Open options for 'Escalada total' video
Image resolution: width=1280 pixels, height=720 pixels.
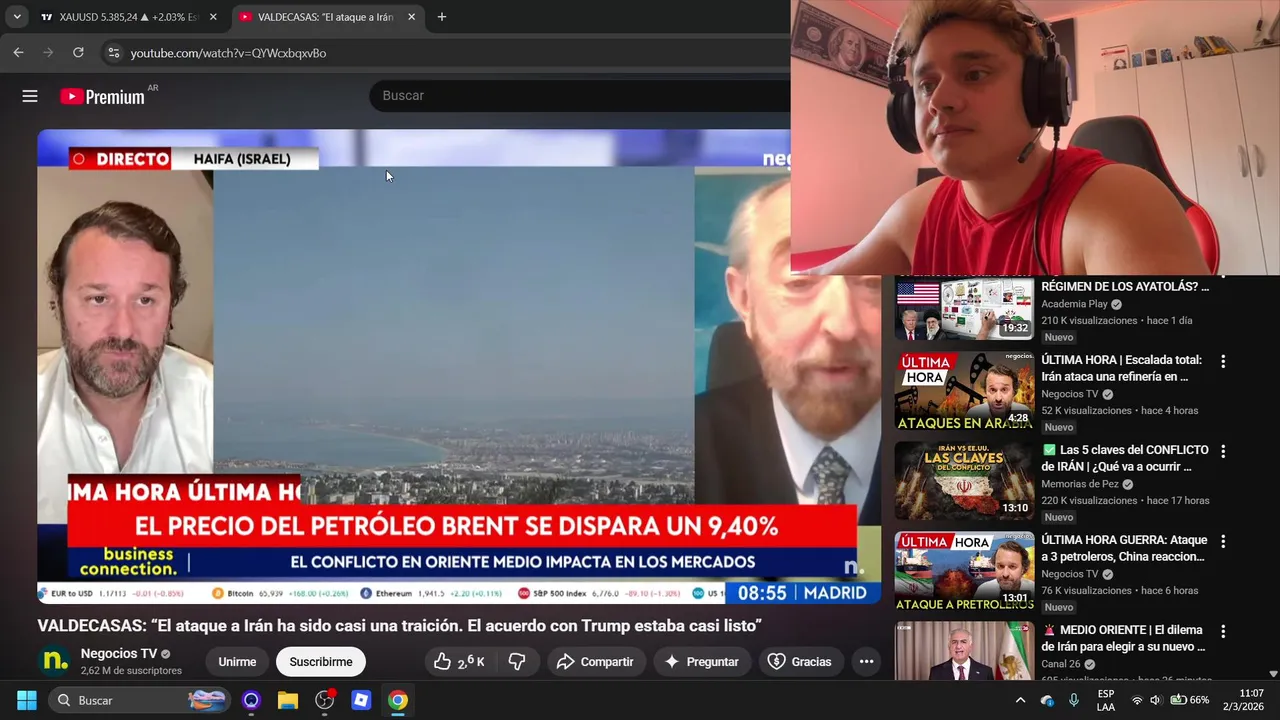point(1222,361)
